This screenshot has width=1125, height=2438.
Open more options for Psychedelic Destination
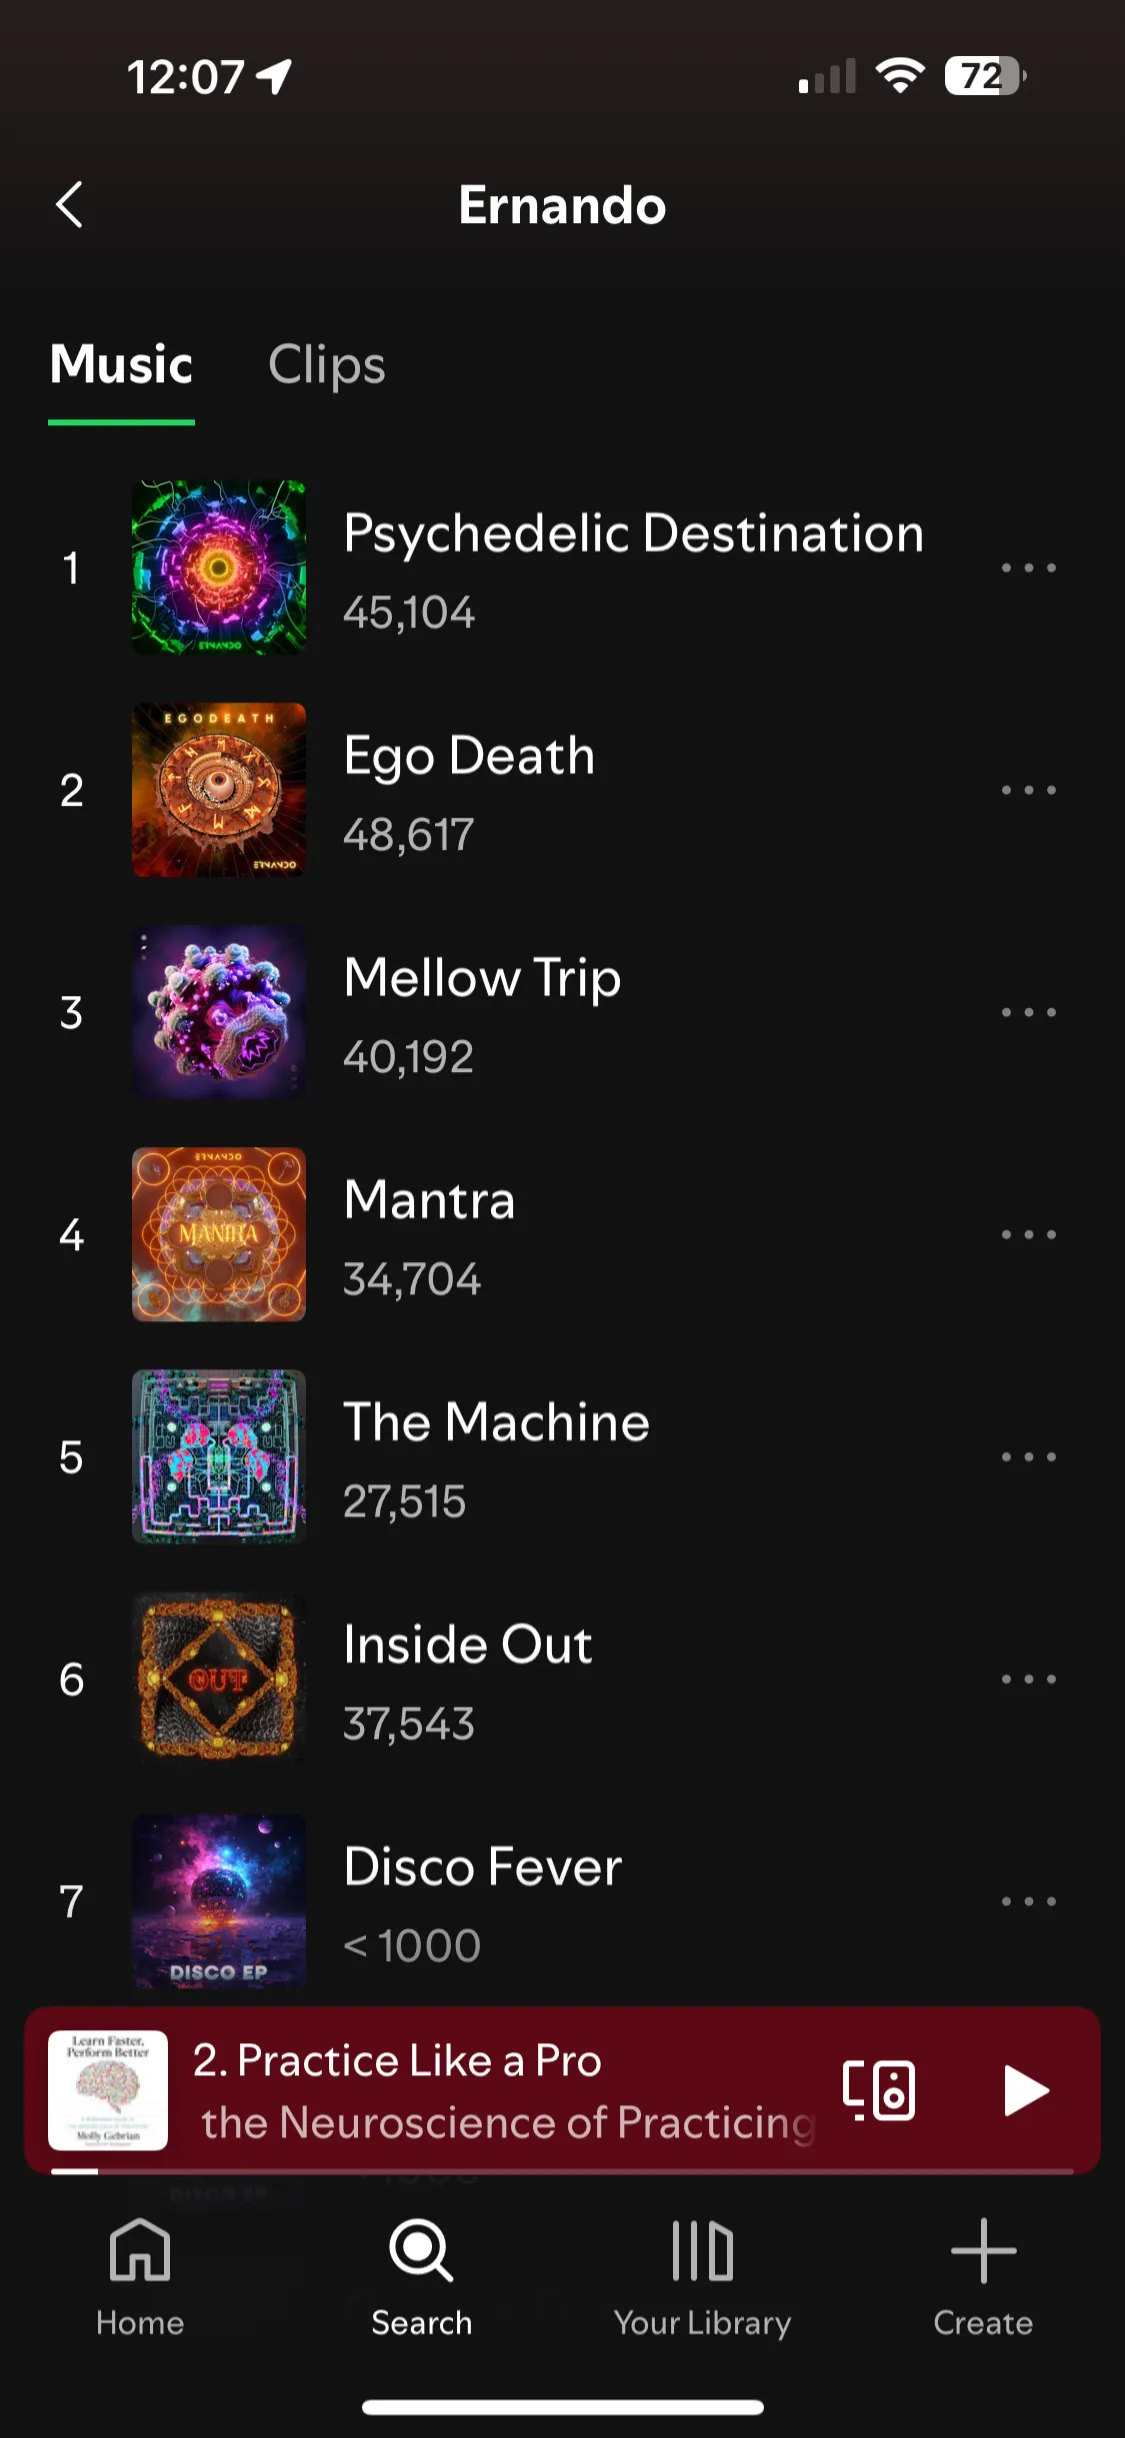tap(1029, 568)
